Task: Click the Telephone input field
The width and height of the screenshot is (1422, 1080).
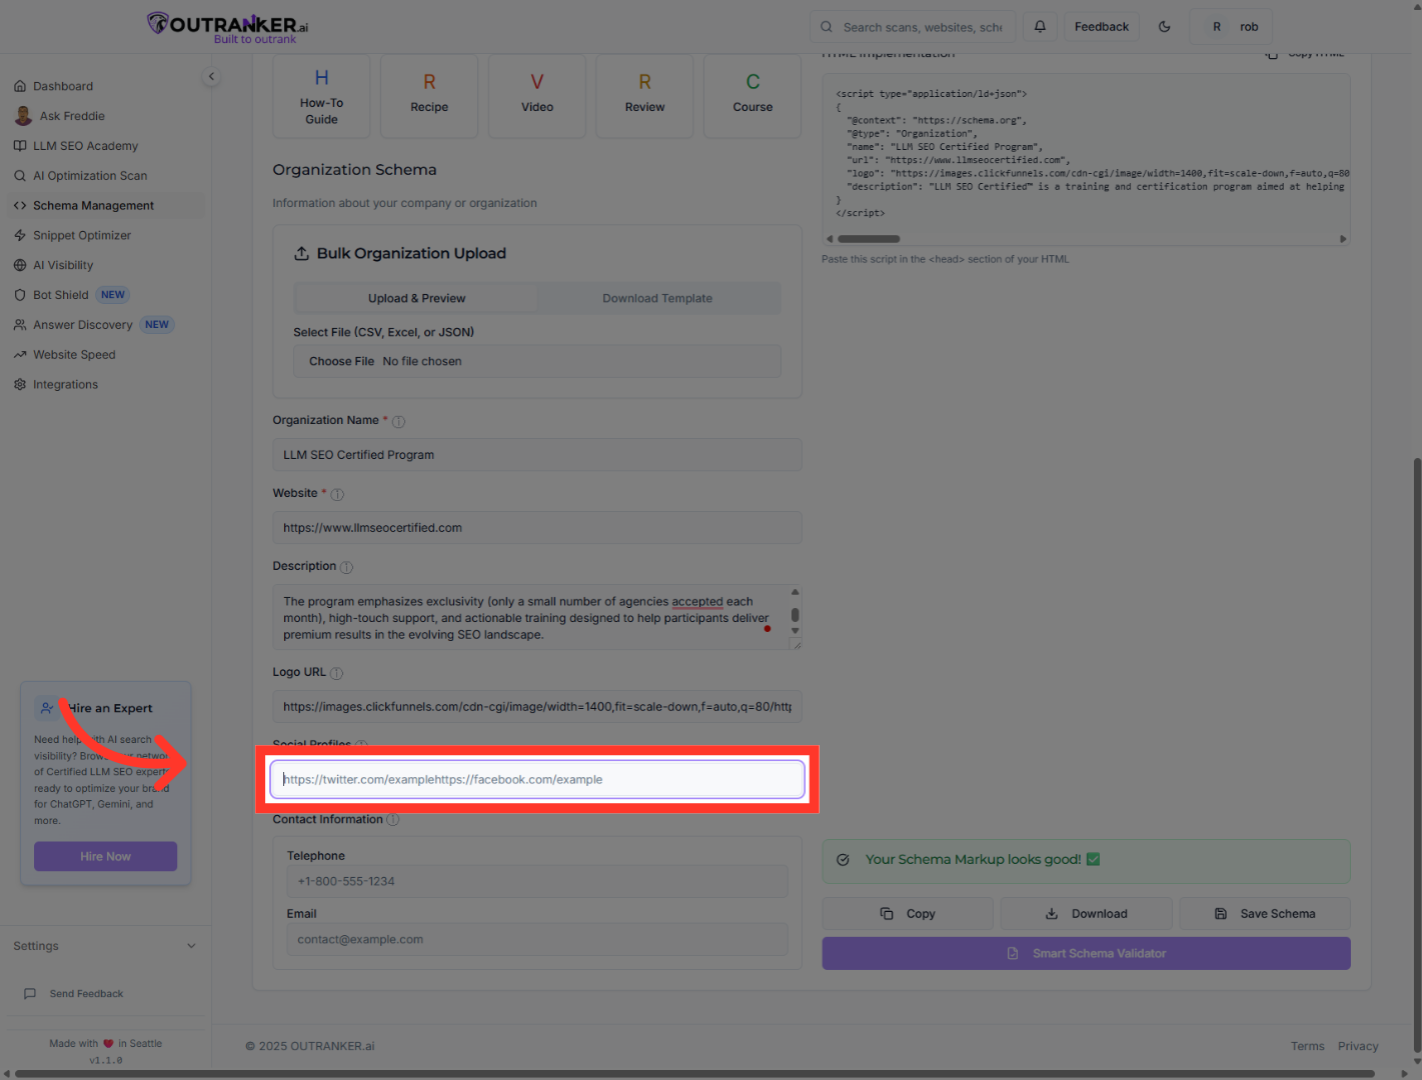Action: (537, 882)
